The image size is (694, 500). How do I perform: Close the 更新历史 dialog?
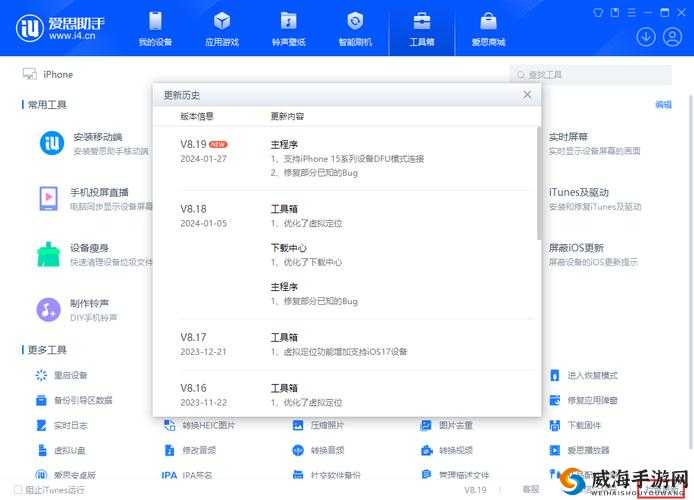pos(527,94)
